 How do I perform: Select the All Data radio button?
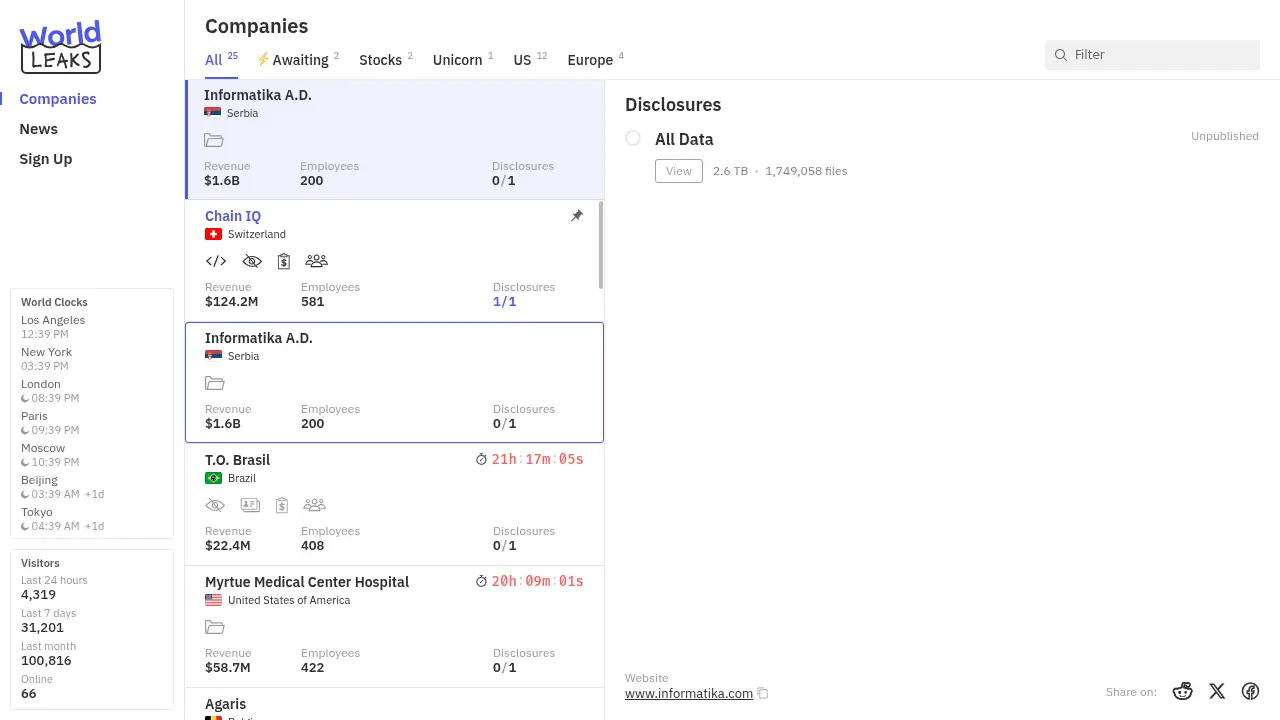(x=633, y=138)
